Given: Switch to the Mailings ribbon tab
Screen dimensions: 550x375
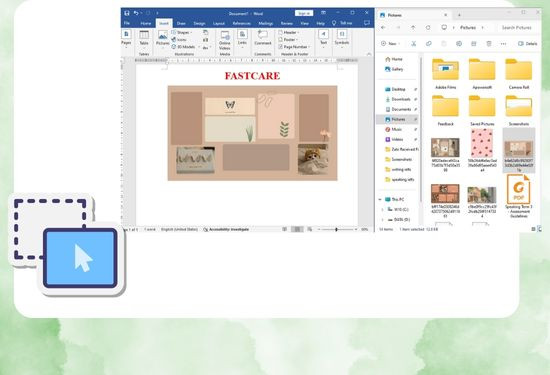Looking at the screenshot, I should pyautogui.click(x=266, y=24).
